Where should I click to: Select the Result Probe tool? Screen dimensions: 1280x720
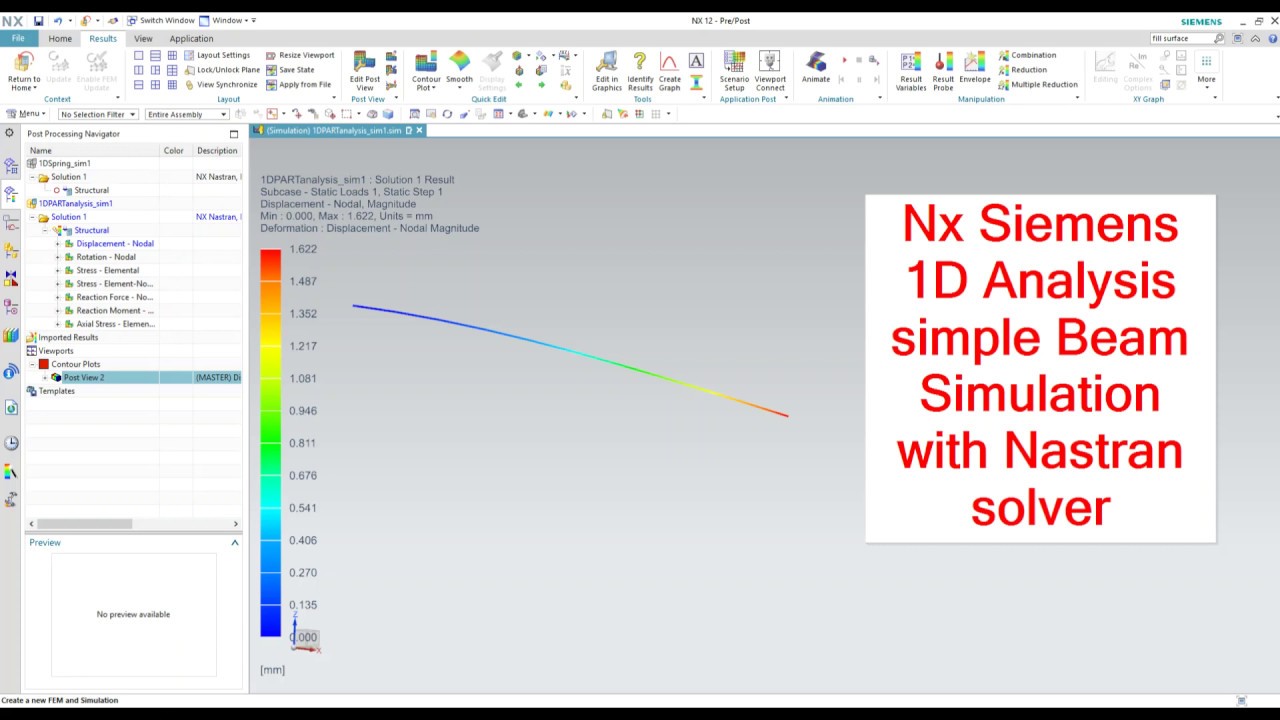pyautogui.click(x=943, y=72)
